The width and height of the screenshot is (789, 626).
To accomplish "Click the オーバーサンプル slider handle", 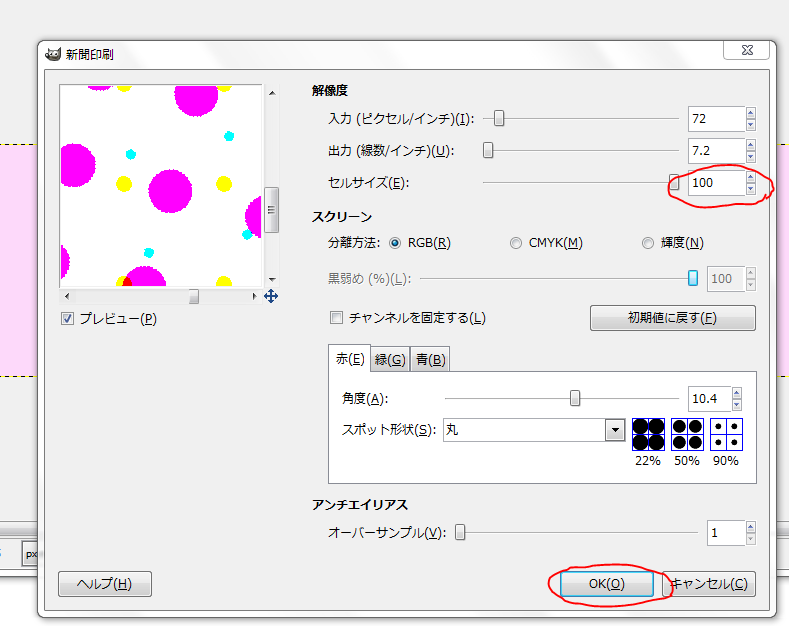I will (x=460, y=532).
